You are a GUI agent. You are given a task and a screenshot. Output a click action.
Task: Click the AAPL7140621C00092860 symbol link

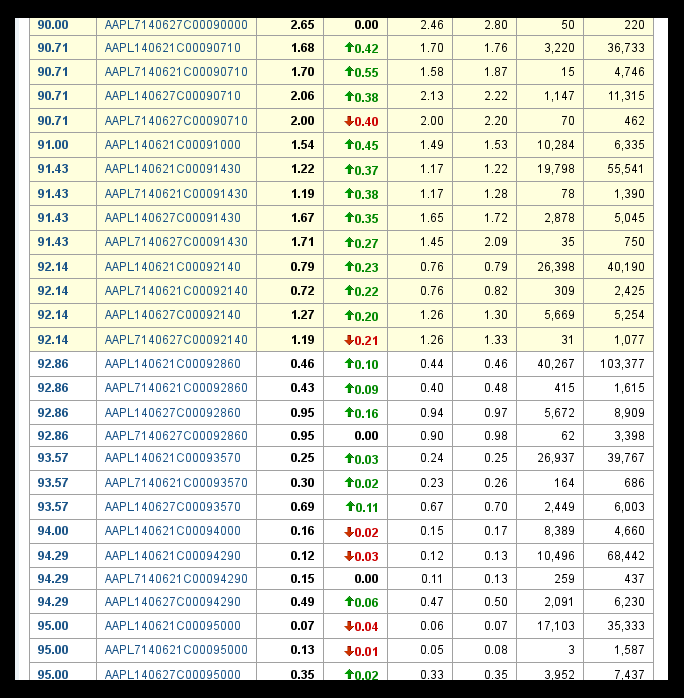pyautogui.click(x=176, y=388)
